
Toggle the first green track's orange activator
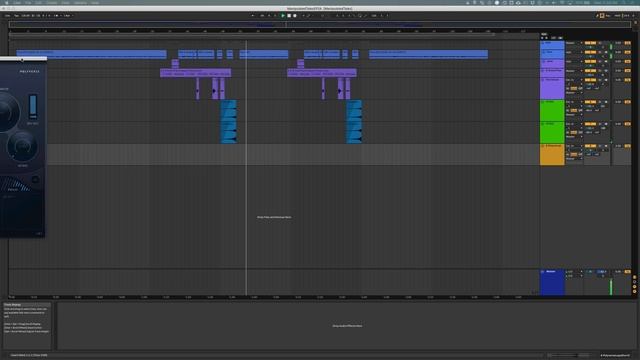(x=590, y=102)
